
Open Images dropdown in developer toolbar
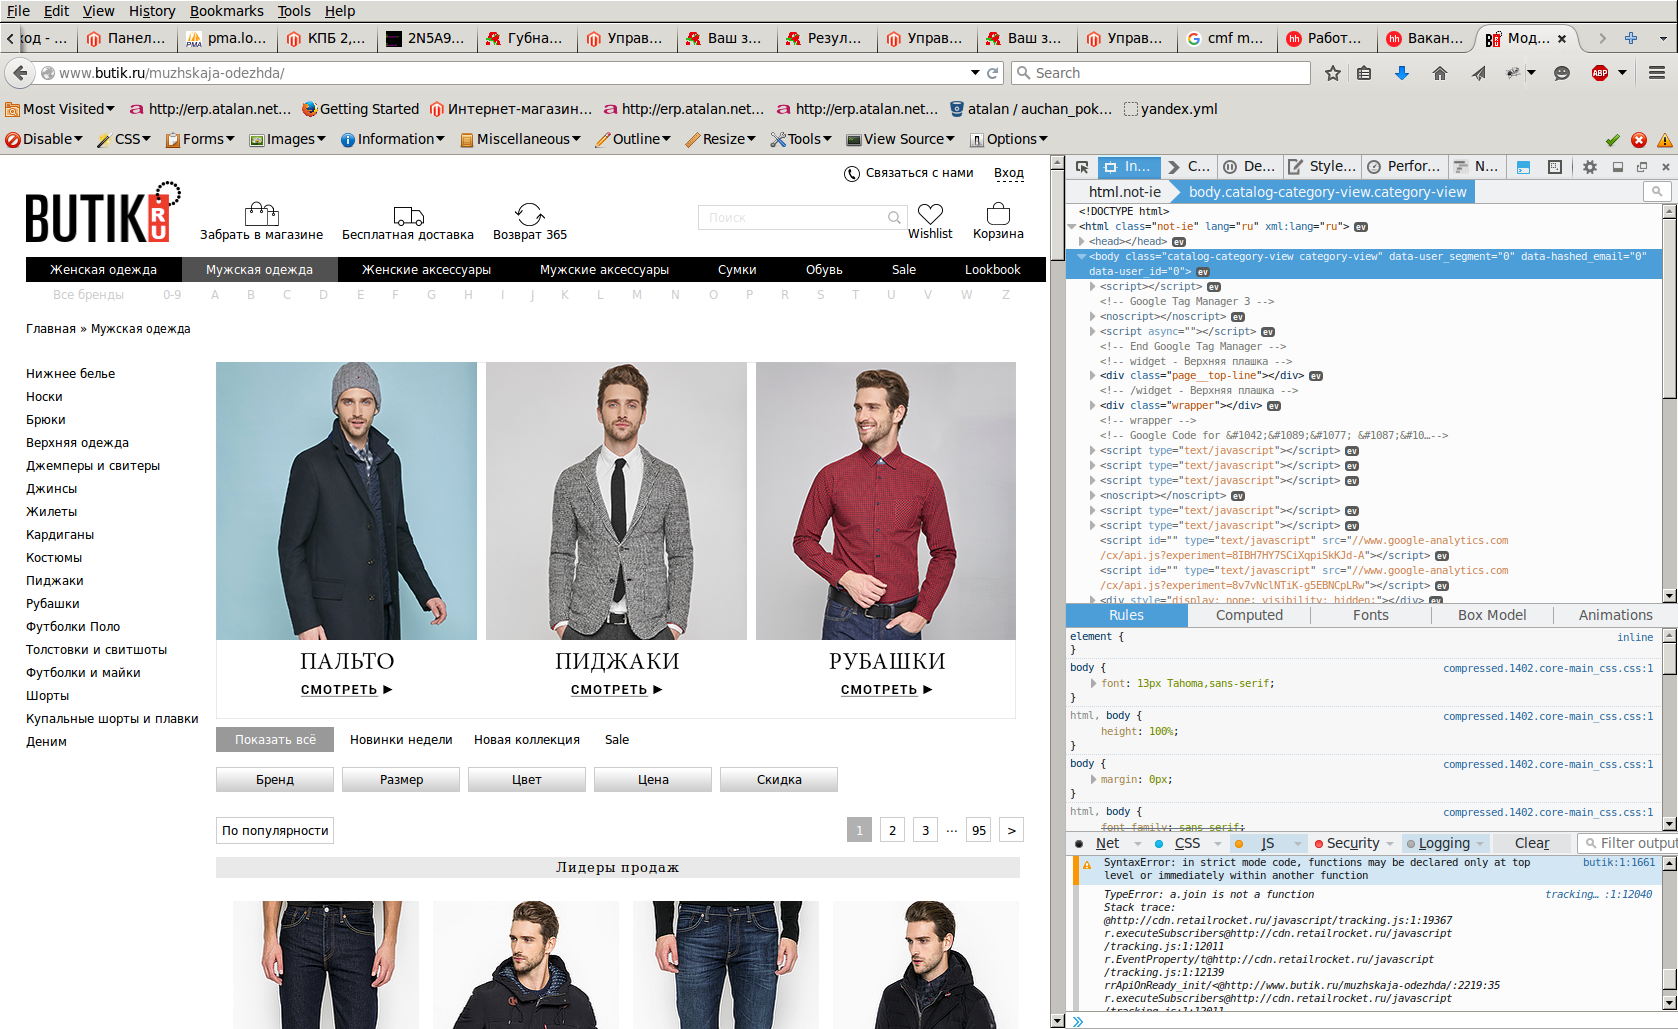pos(288,140)
